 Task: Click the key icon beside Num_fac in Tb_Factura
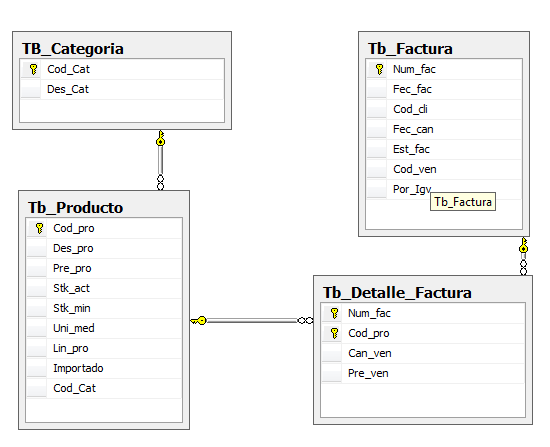coord(379,69)
